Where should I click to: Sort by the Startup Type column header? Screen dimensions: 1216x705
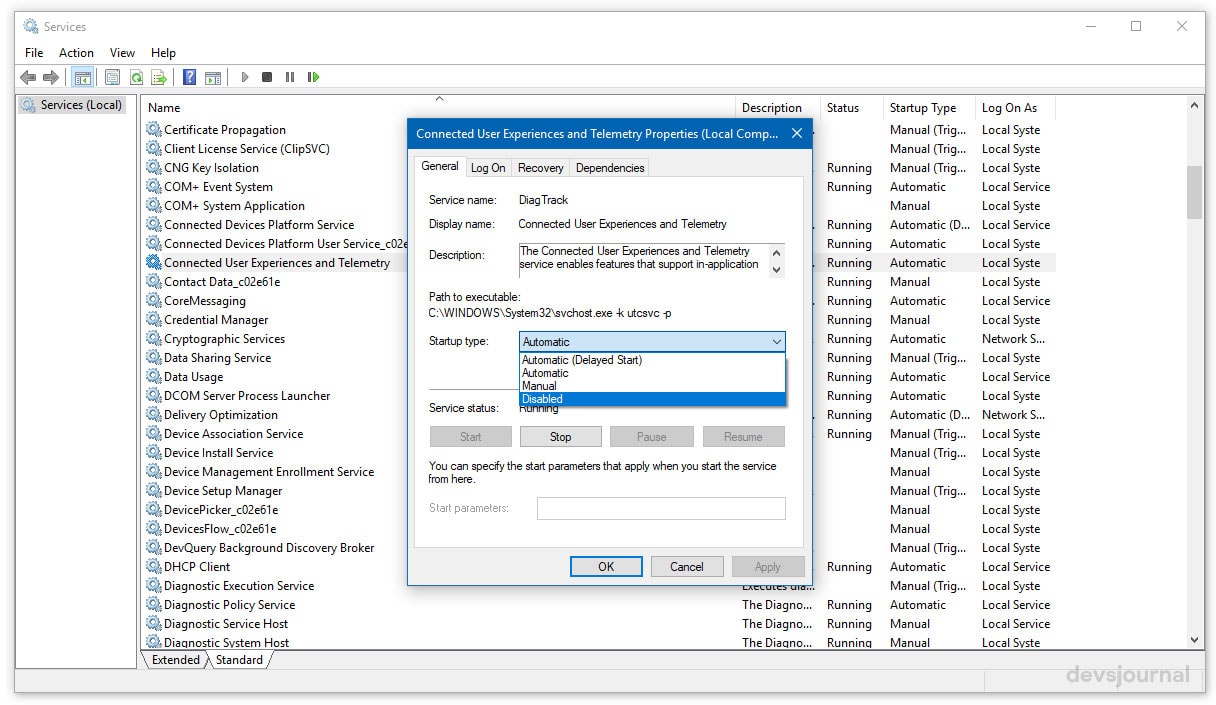click(930, 108)
